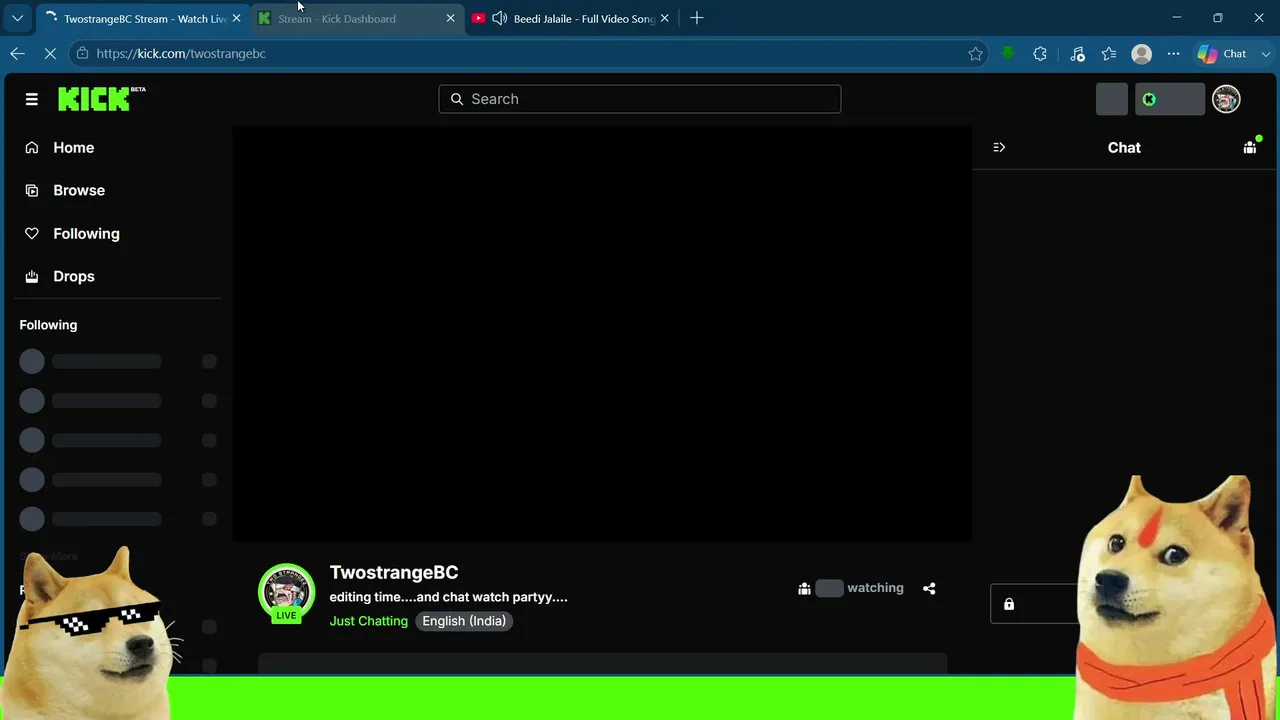Open the browser favorites list icon
This screenshot has height=720, width=1280.
[x=1109, y=54]
